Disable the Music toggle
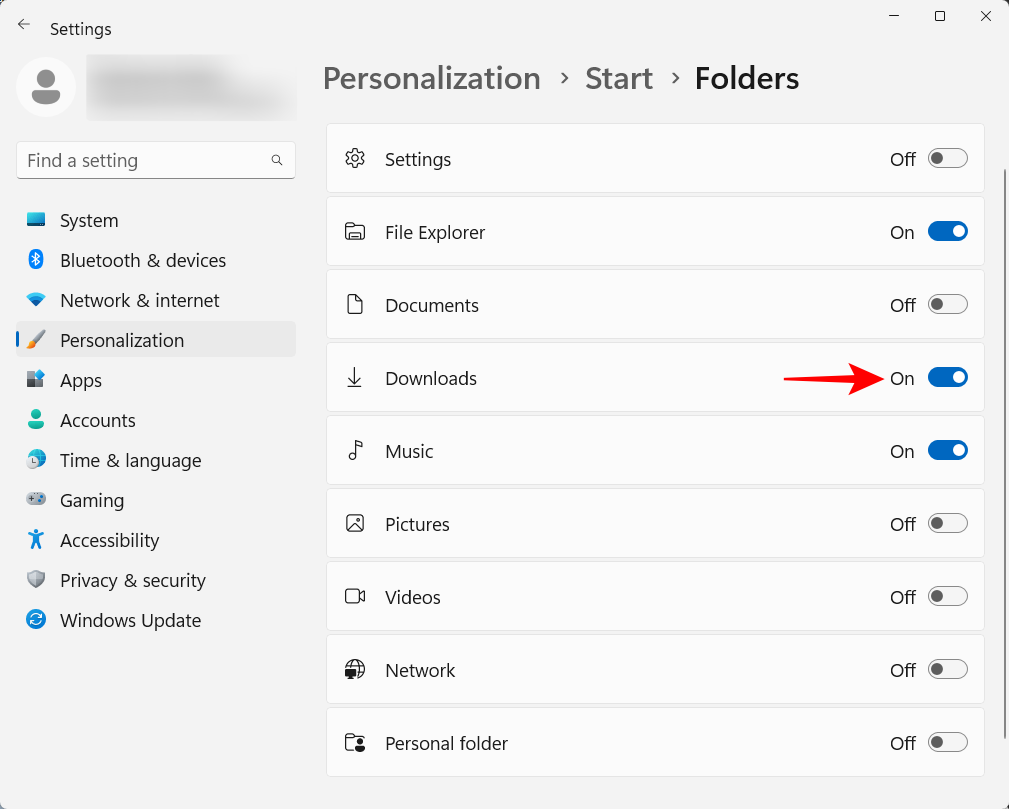The height and width of the screenshot is (809, 1009). (x=947, y=450)
